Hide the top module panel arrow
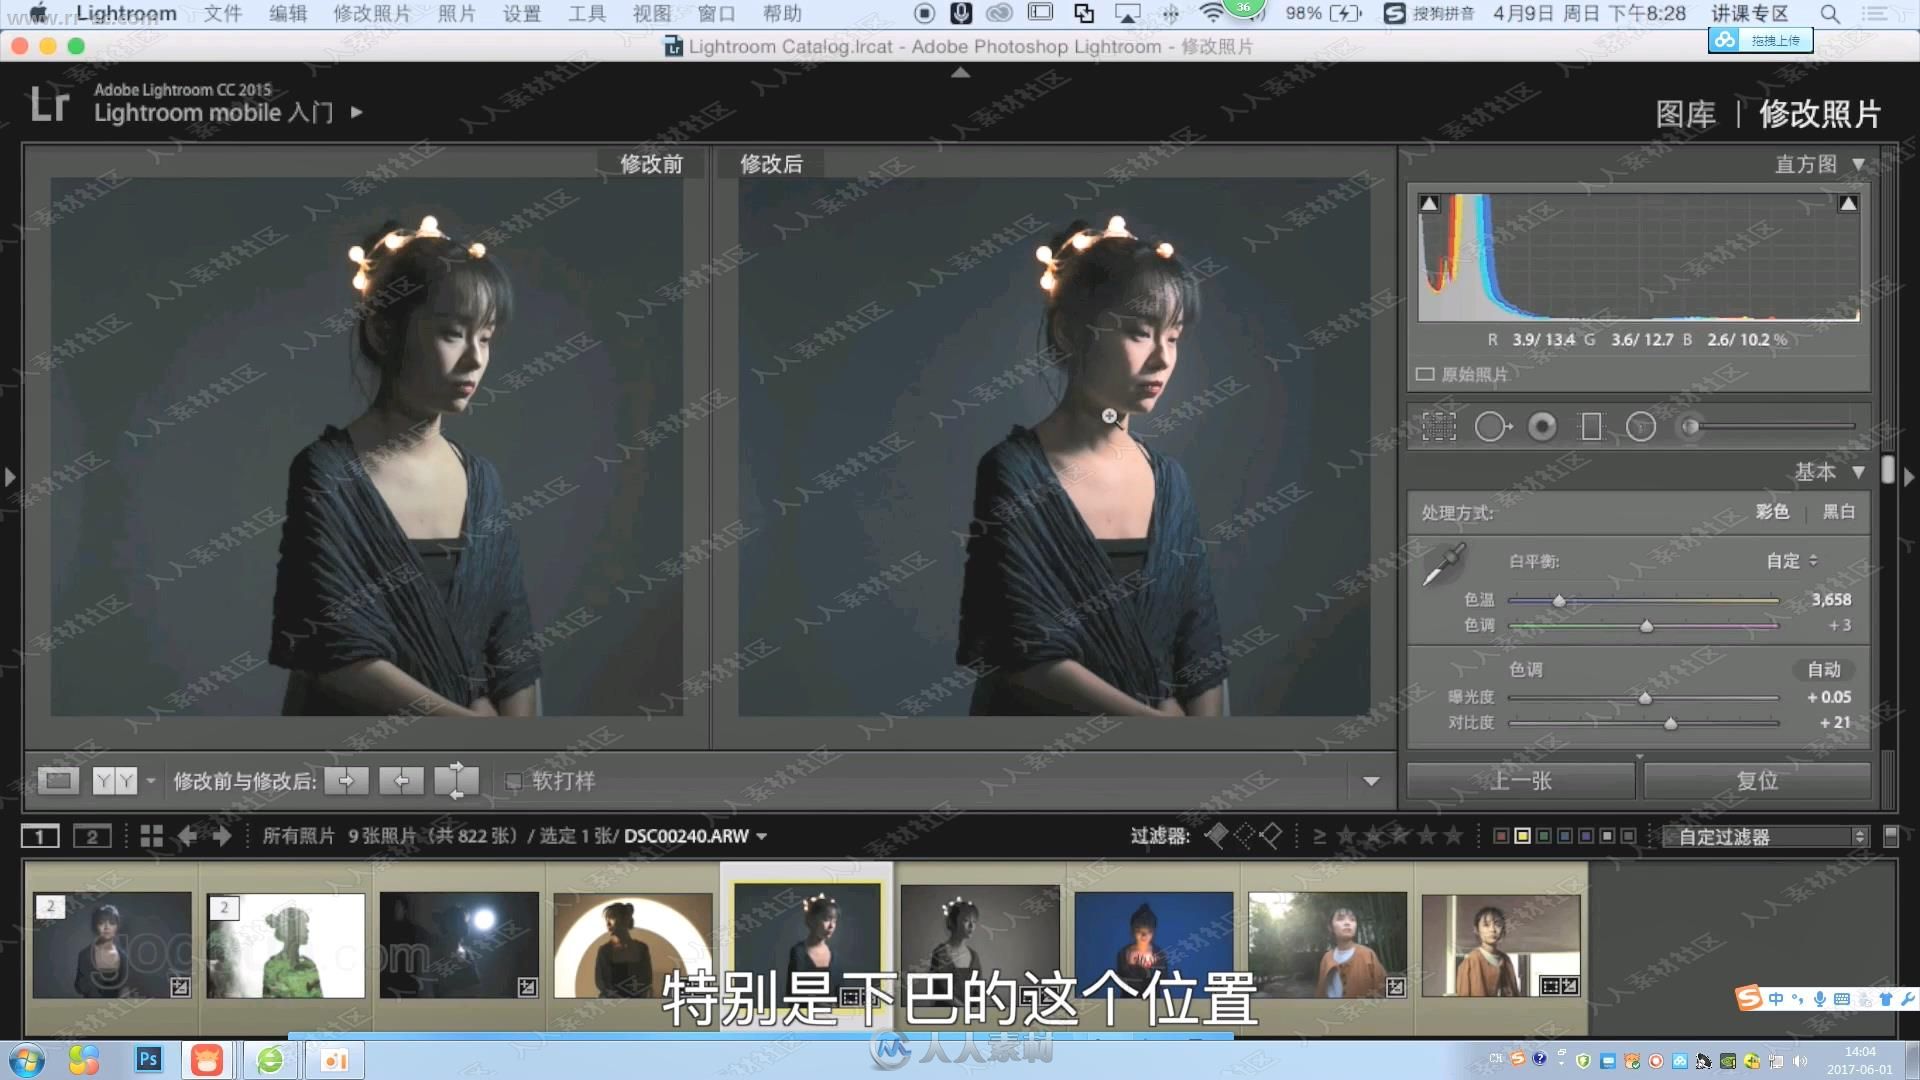The height and width of the screenshot is (1080, 1920). (x=960, y=72)
